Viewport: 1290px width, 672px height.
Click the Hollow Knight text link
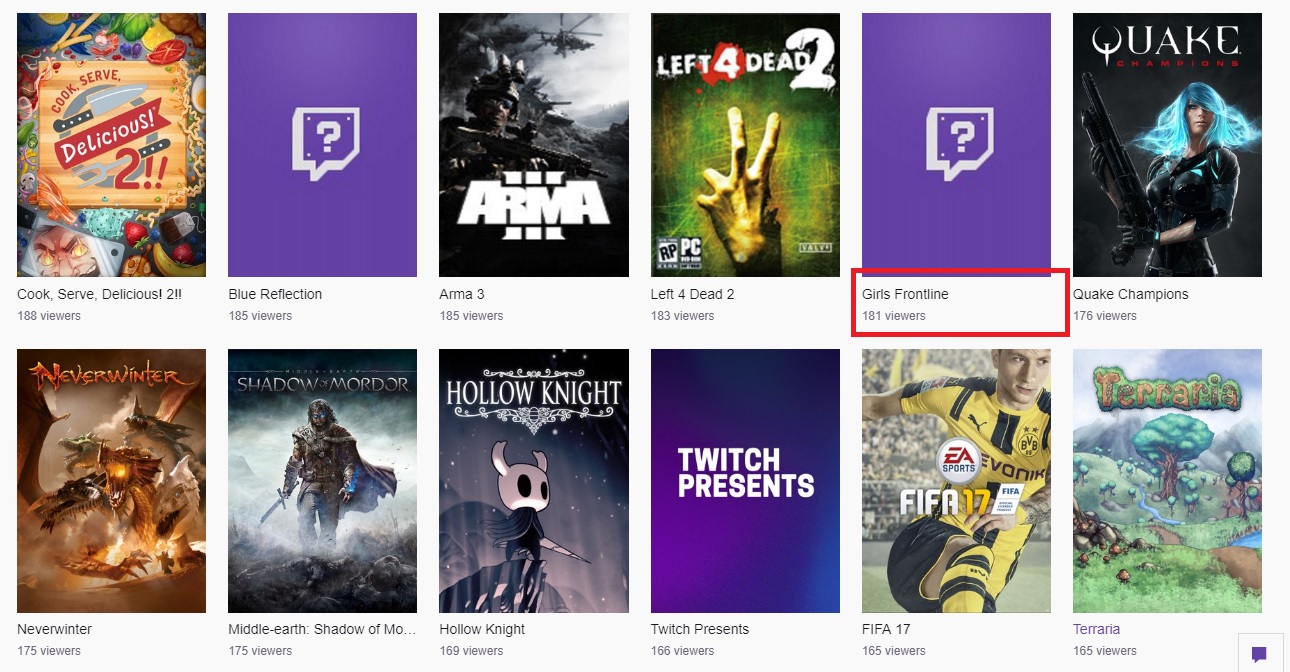[482, 629]
